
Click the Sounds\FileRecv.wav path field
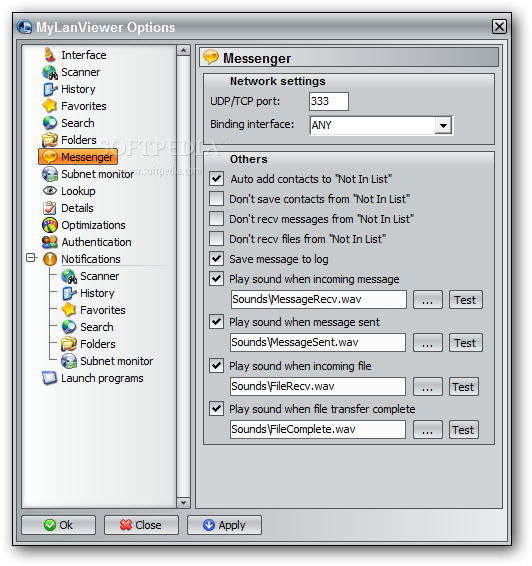click(318, 386)
